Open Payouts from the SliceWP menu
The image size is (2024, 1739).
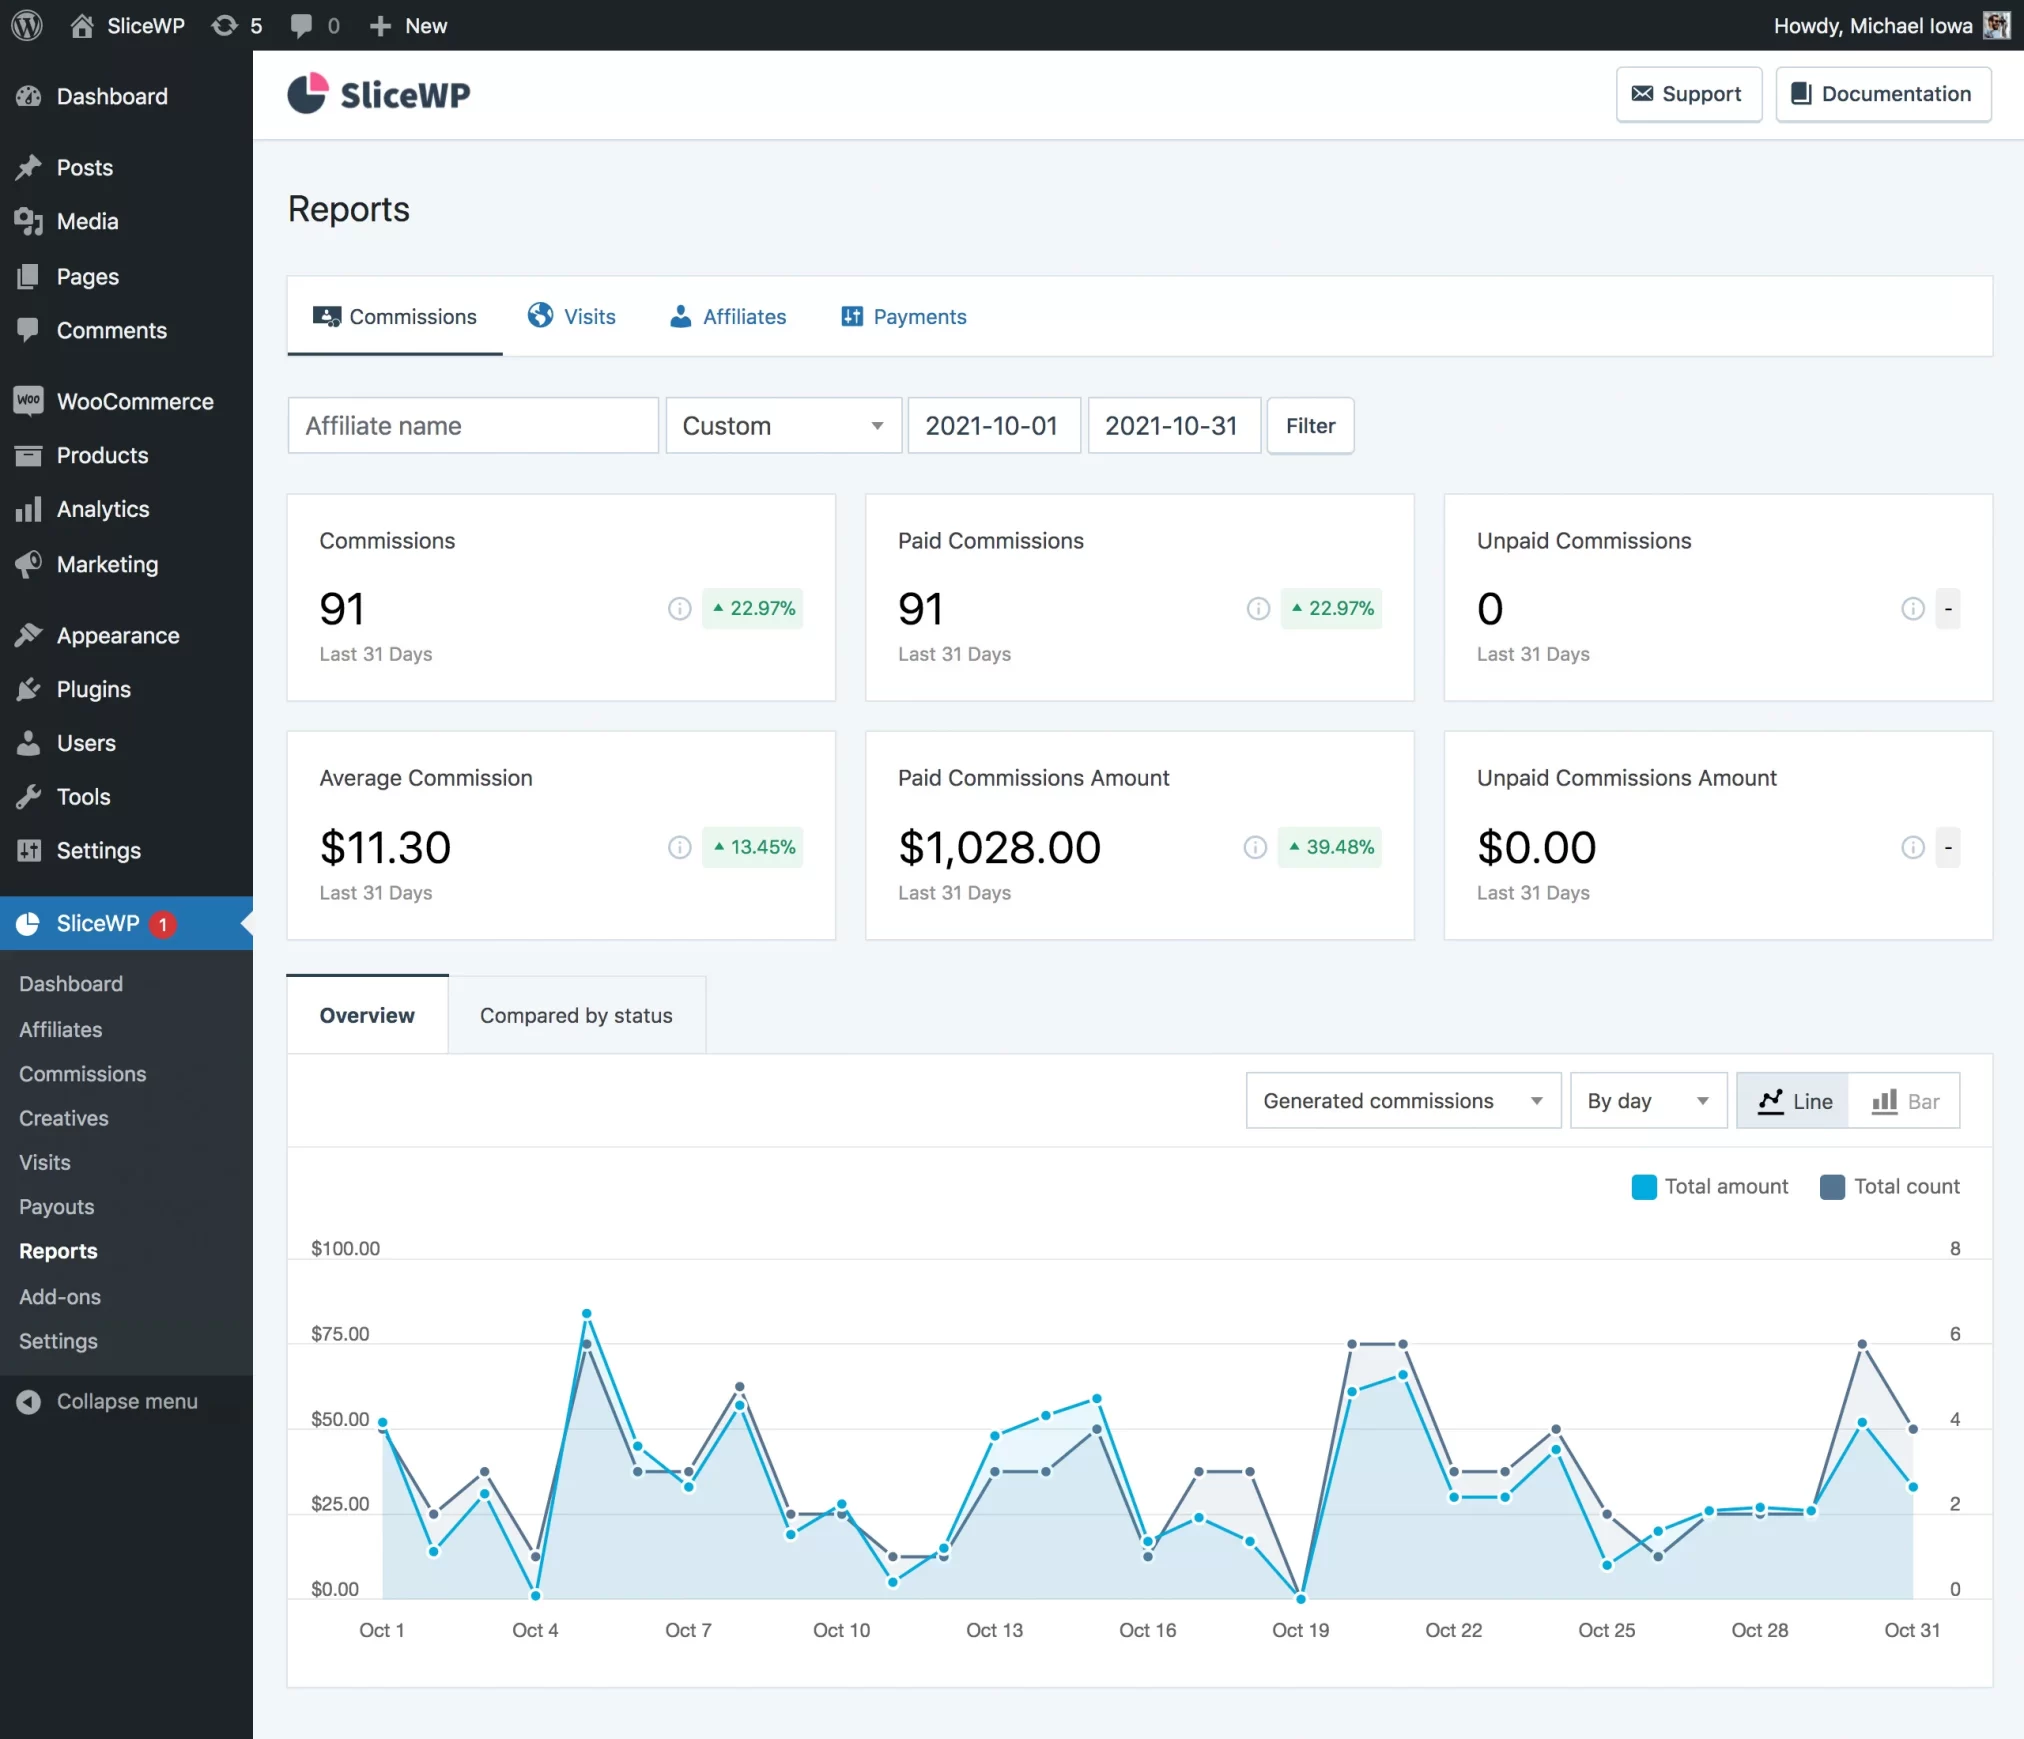pyautogui.click(x=56, y=1207)
